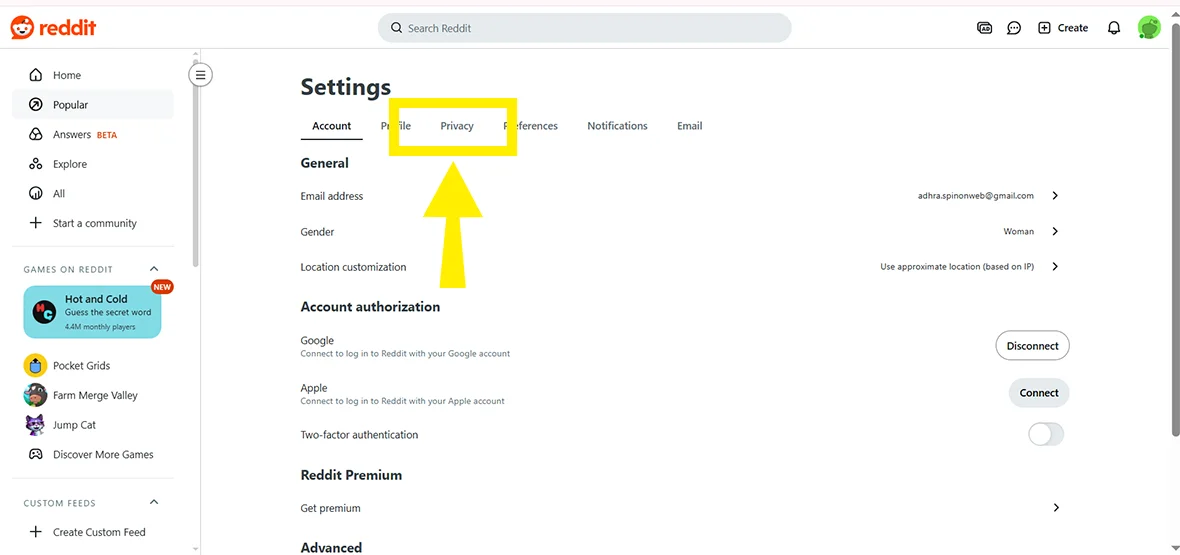Image resolution: width=1180 pixels, height=555 pixels.
Task: Click the Home icon in sidebar
Action: click(x=35, y=75)
